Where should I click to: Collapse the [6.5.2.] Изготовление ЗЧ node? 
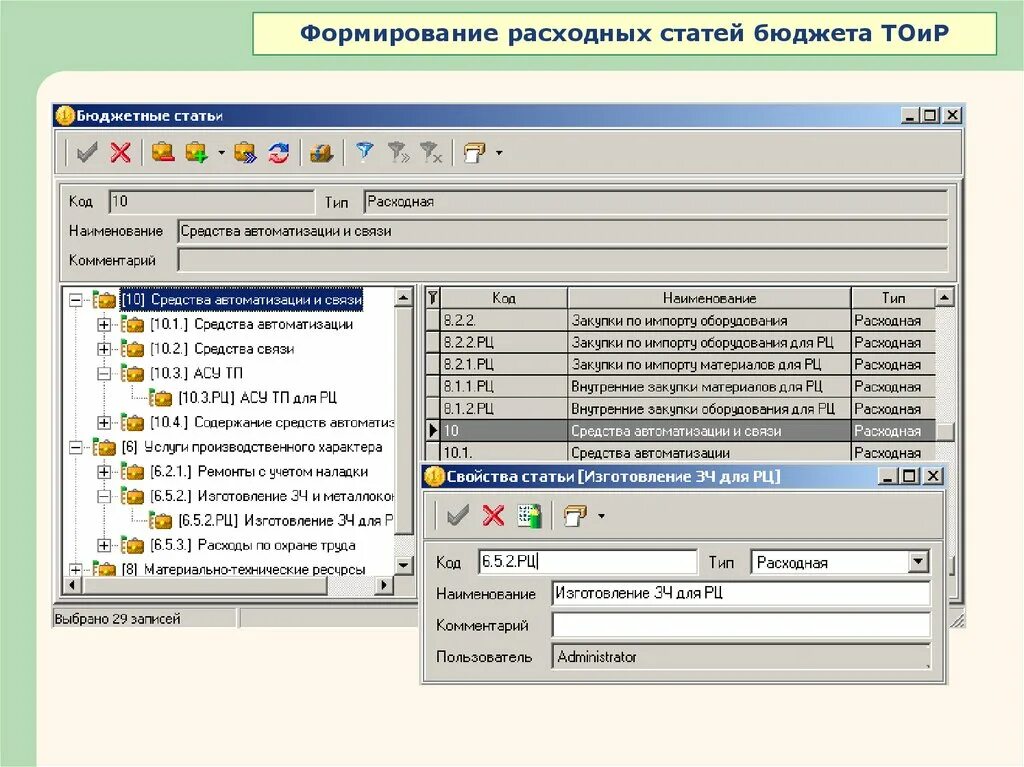pyautogui.click(x=106, y=496)
